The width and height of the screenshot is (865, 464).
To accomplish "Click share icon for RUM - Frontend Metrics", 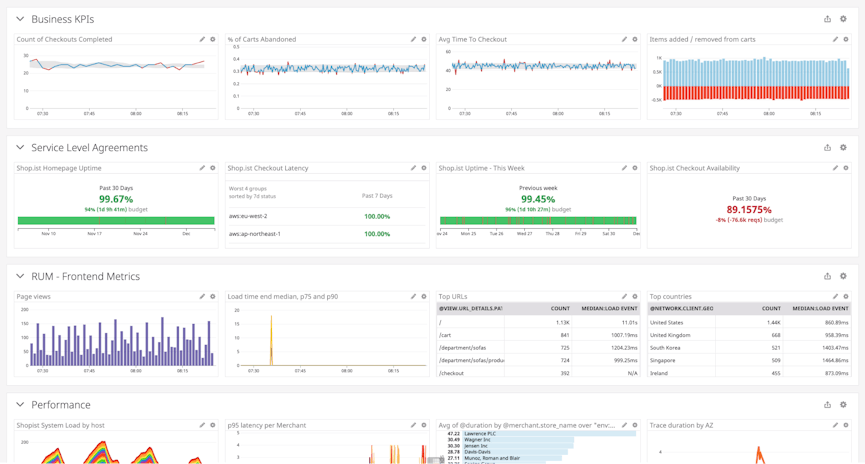I will click(827, 276).
